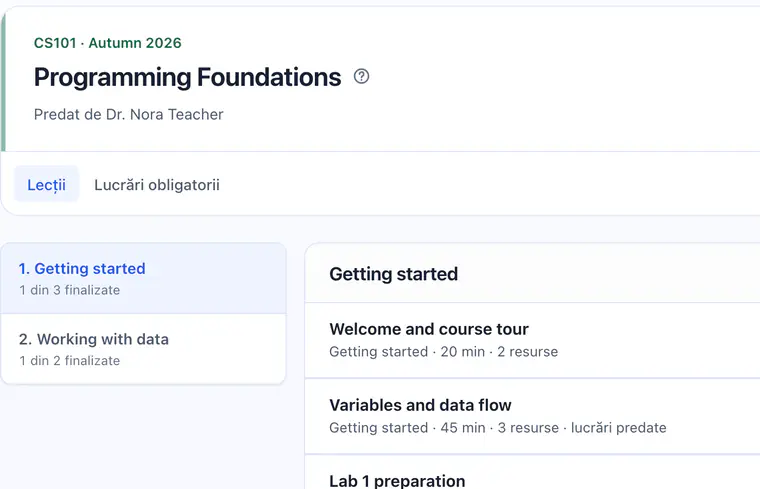760x489 pixels.
Task: Click the 45 min duration of Variables lesson
Action: [x=463, y=428]
